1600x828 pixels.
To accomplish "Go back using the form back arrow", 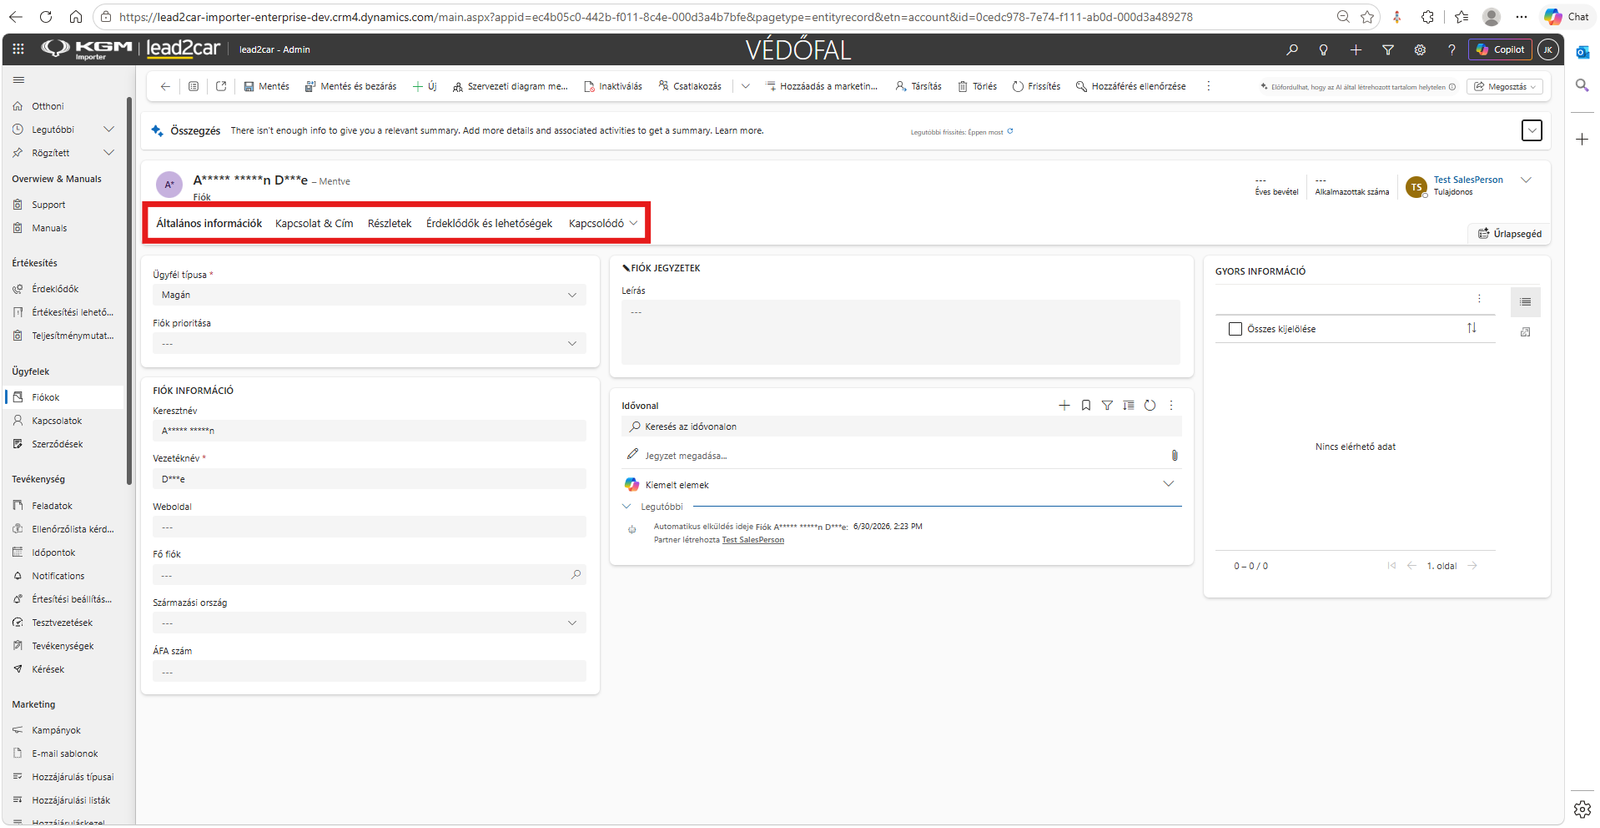I will 165,86.
